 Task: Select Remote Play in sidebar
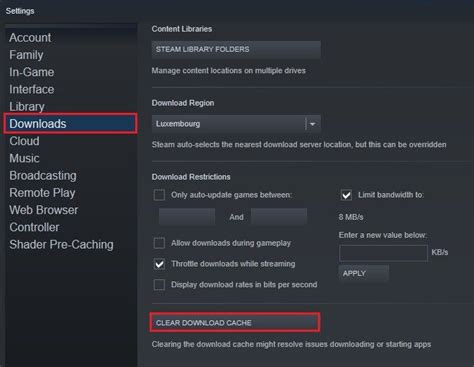pyautogui.click(x=42, y=193)
